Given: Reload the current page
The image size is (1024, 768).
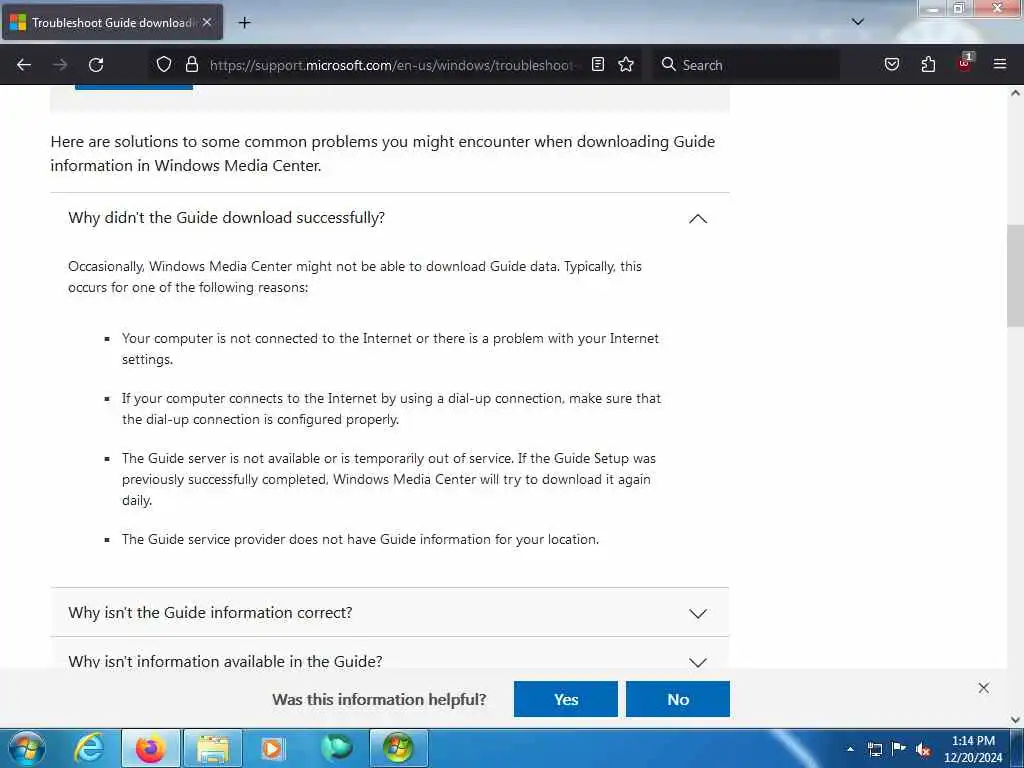Looking at the screenshot, I should 96,65.
